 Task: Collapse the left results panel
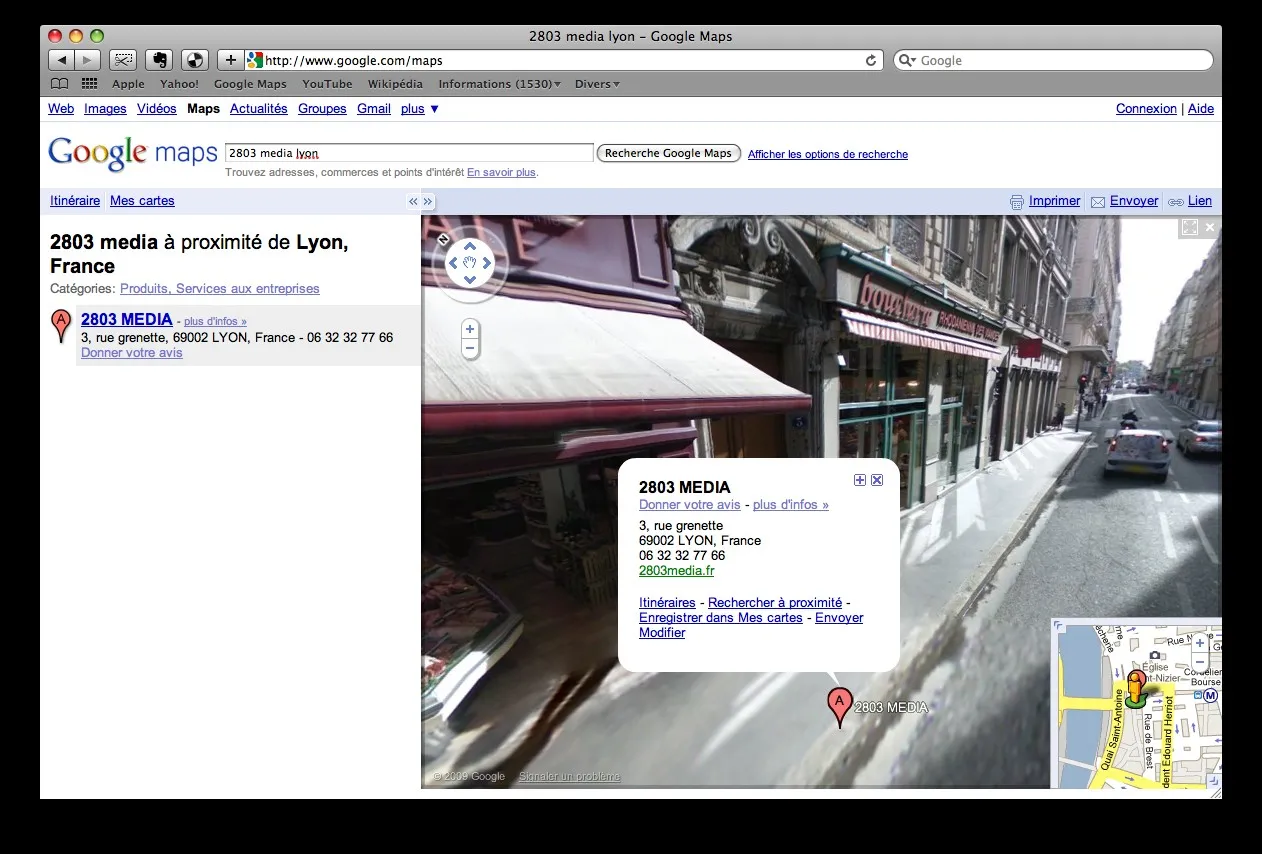(413, 201)
